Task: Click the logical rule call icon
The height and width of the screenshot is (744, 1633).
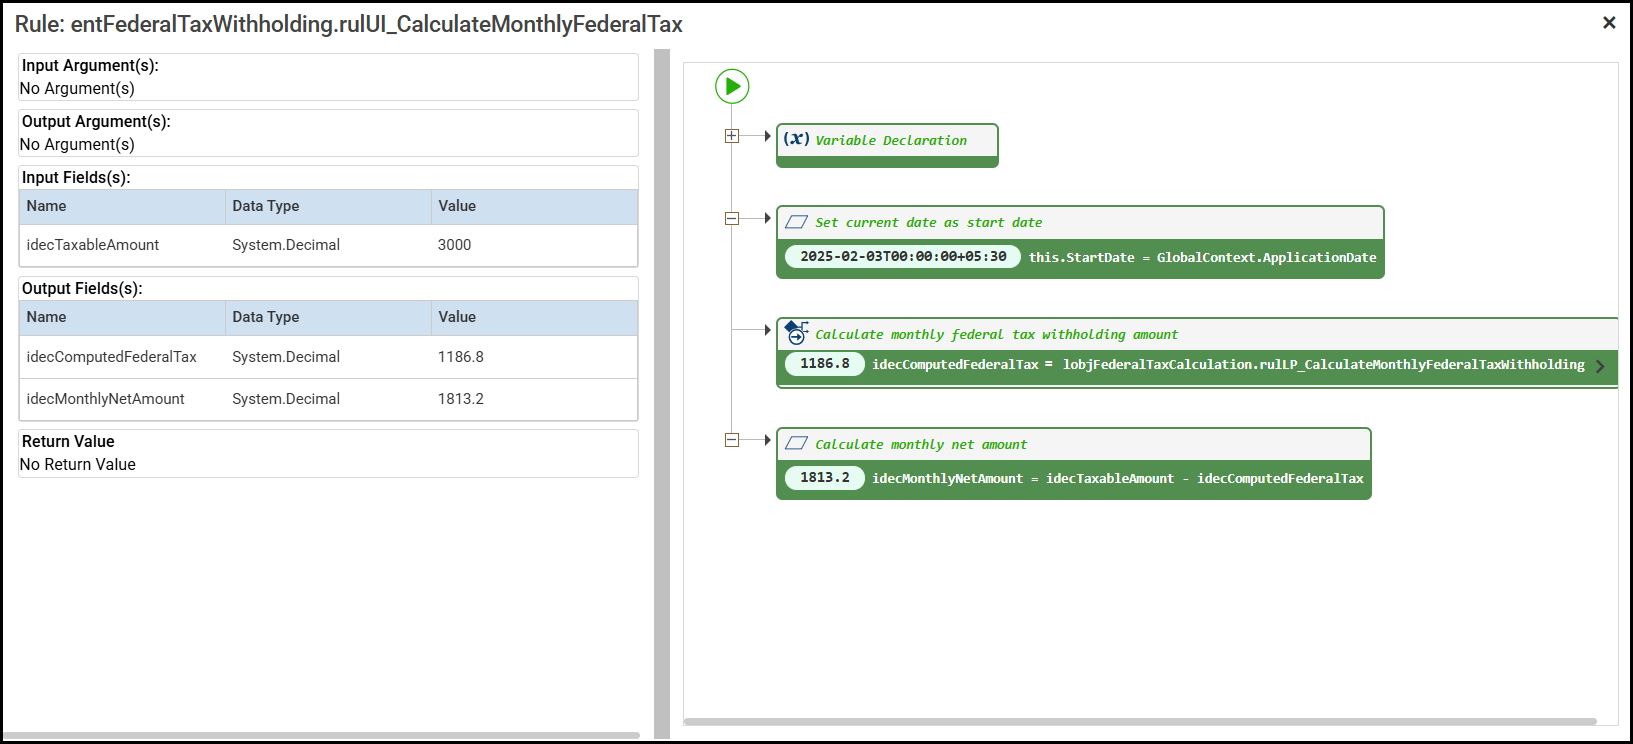Action: click(796, 332)
